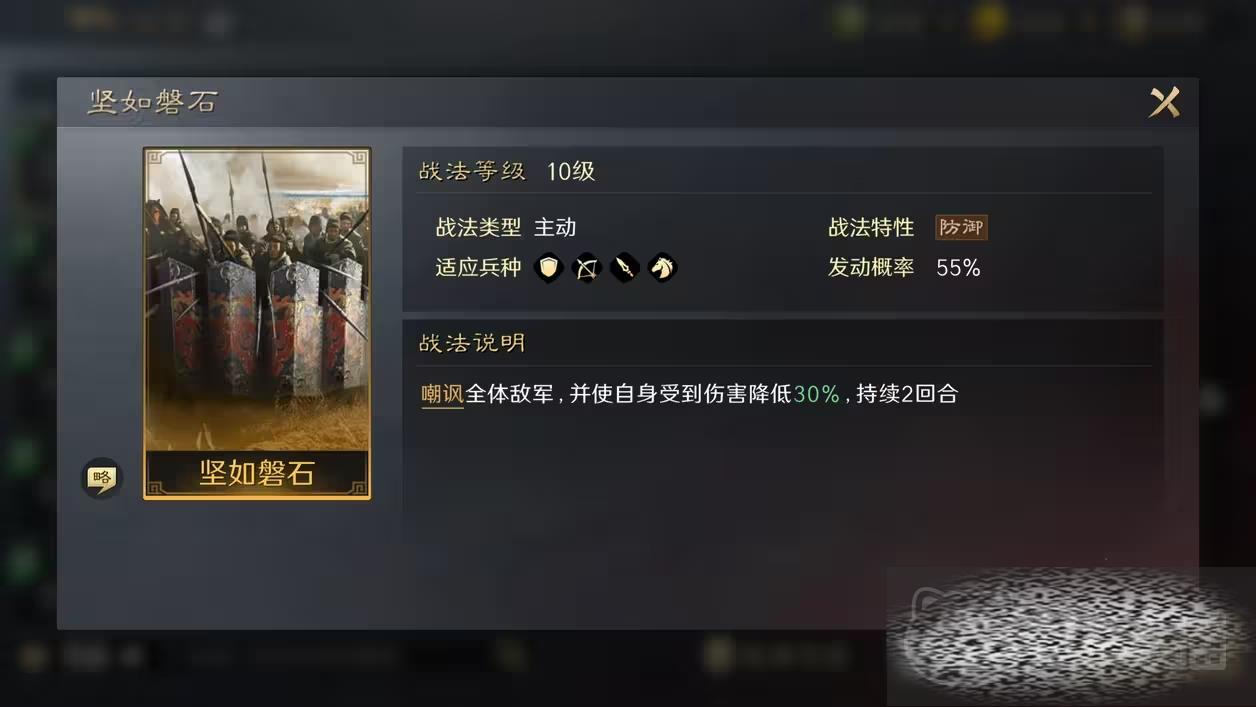Tap the green 30% damage reduction value
The width and height of the screenshot is (1256, 707).
(x=817, y=394)
